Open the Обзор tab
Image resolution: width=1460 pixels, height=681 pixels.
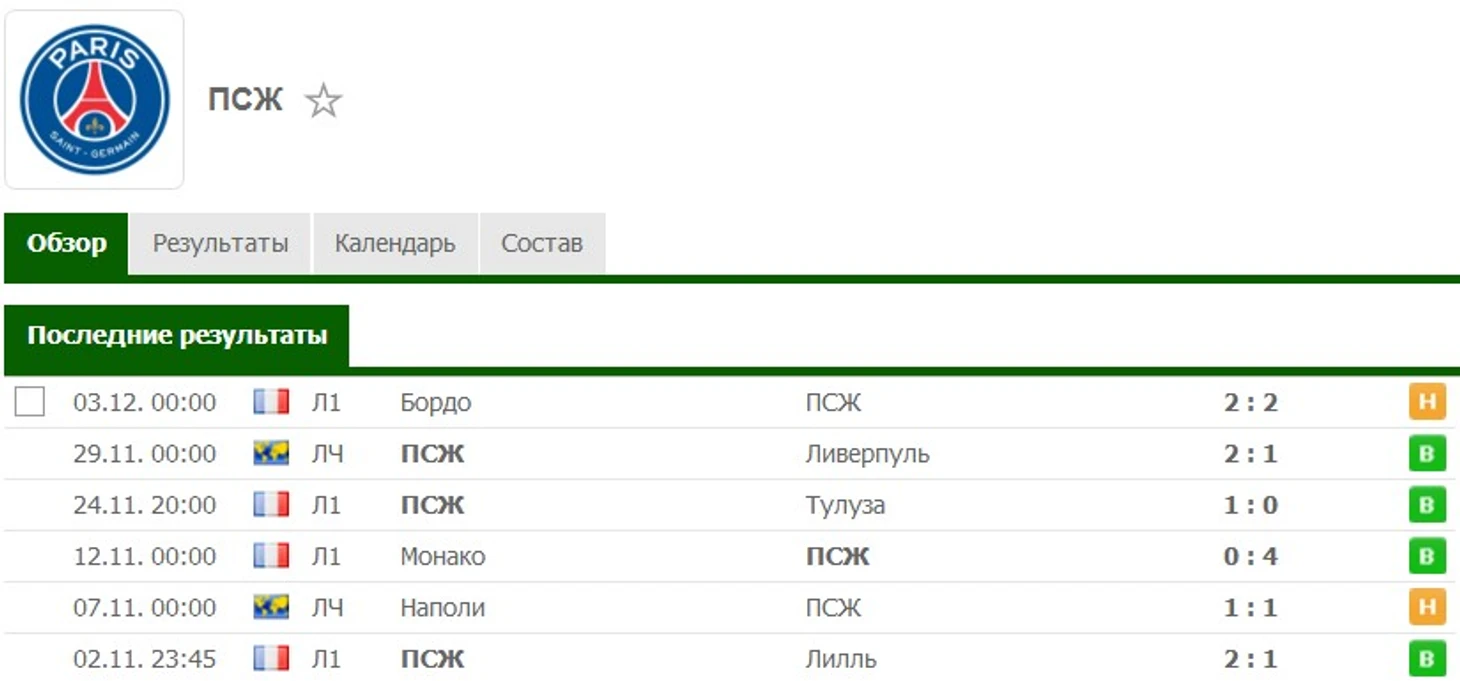click(x=67, y=243)
